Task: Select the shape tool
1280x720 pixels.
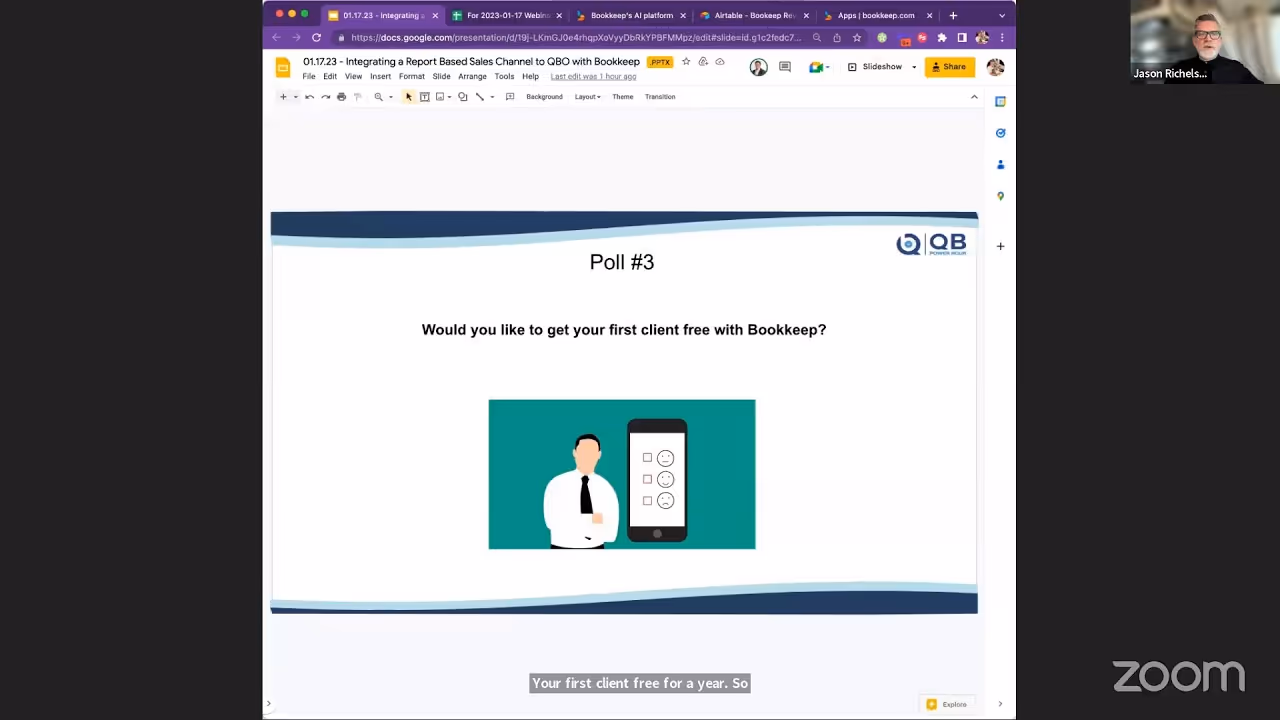Action: tap(463, 97)
